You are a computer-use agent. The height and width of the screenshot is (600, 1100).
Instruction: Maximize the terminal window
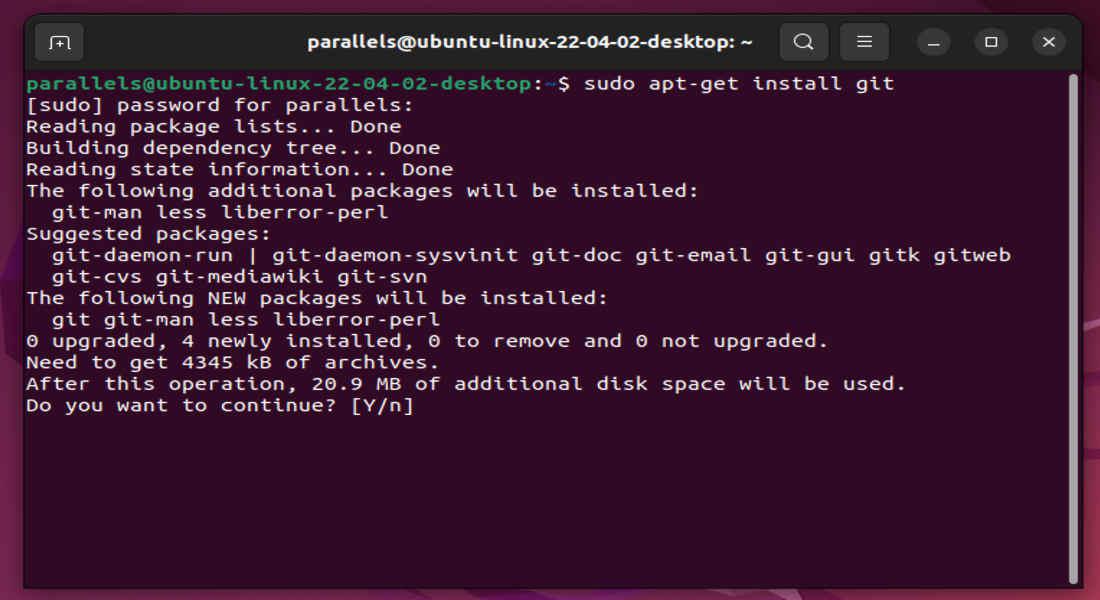[991, 42]
